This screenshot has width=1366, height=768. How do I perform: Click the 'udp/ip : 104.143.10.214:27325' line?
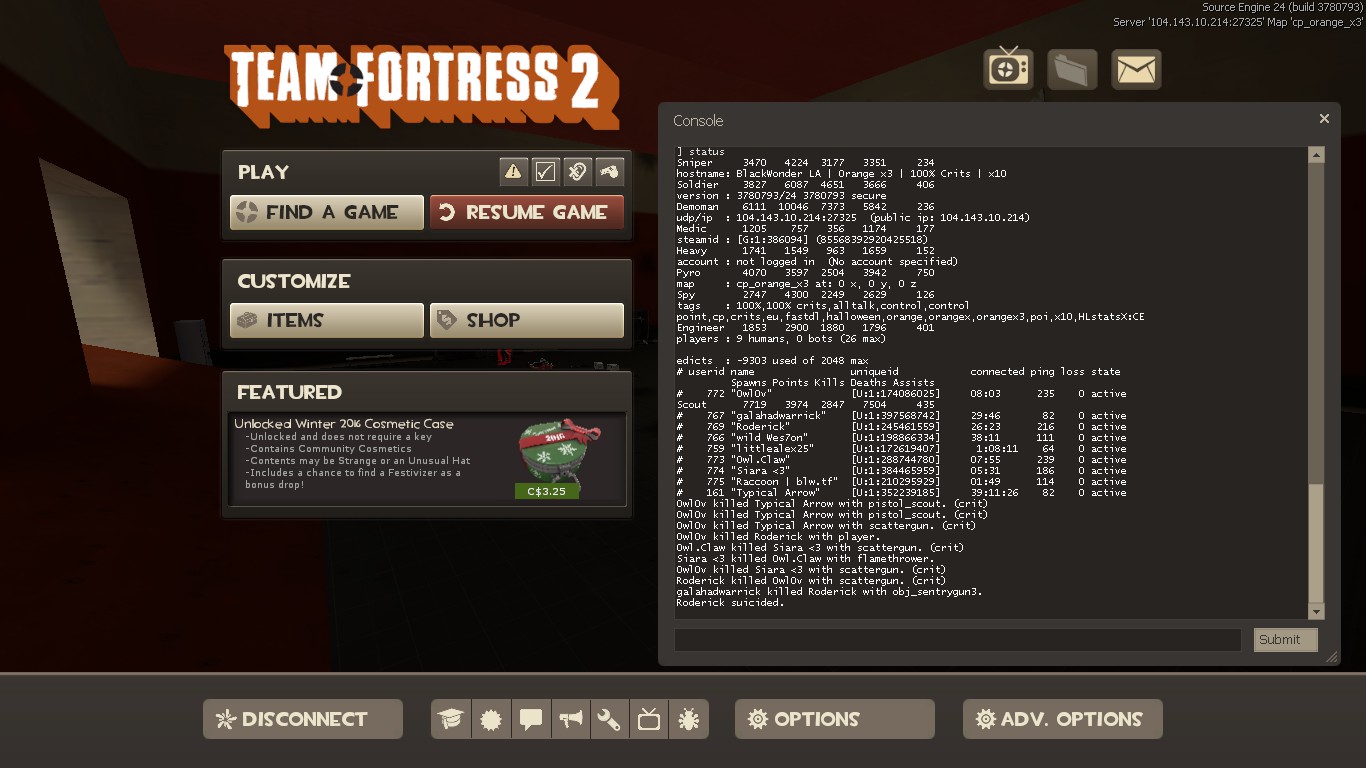point(853,217)
